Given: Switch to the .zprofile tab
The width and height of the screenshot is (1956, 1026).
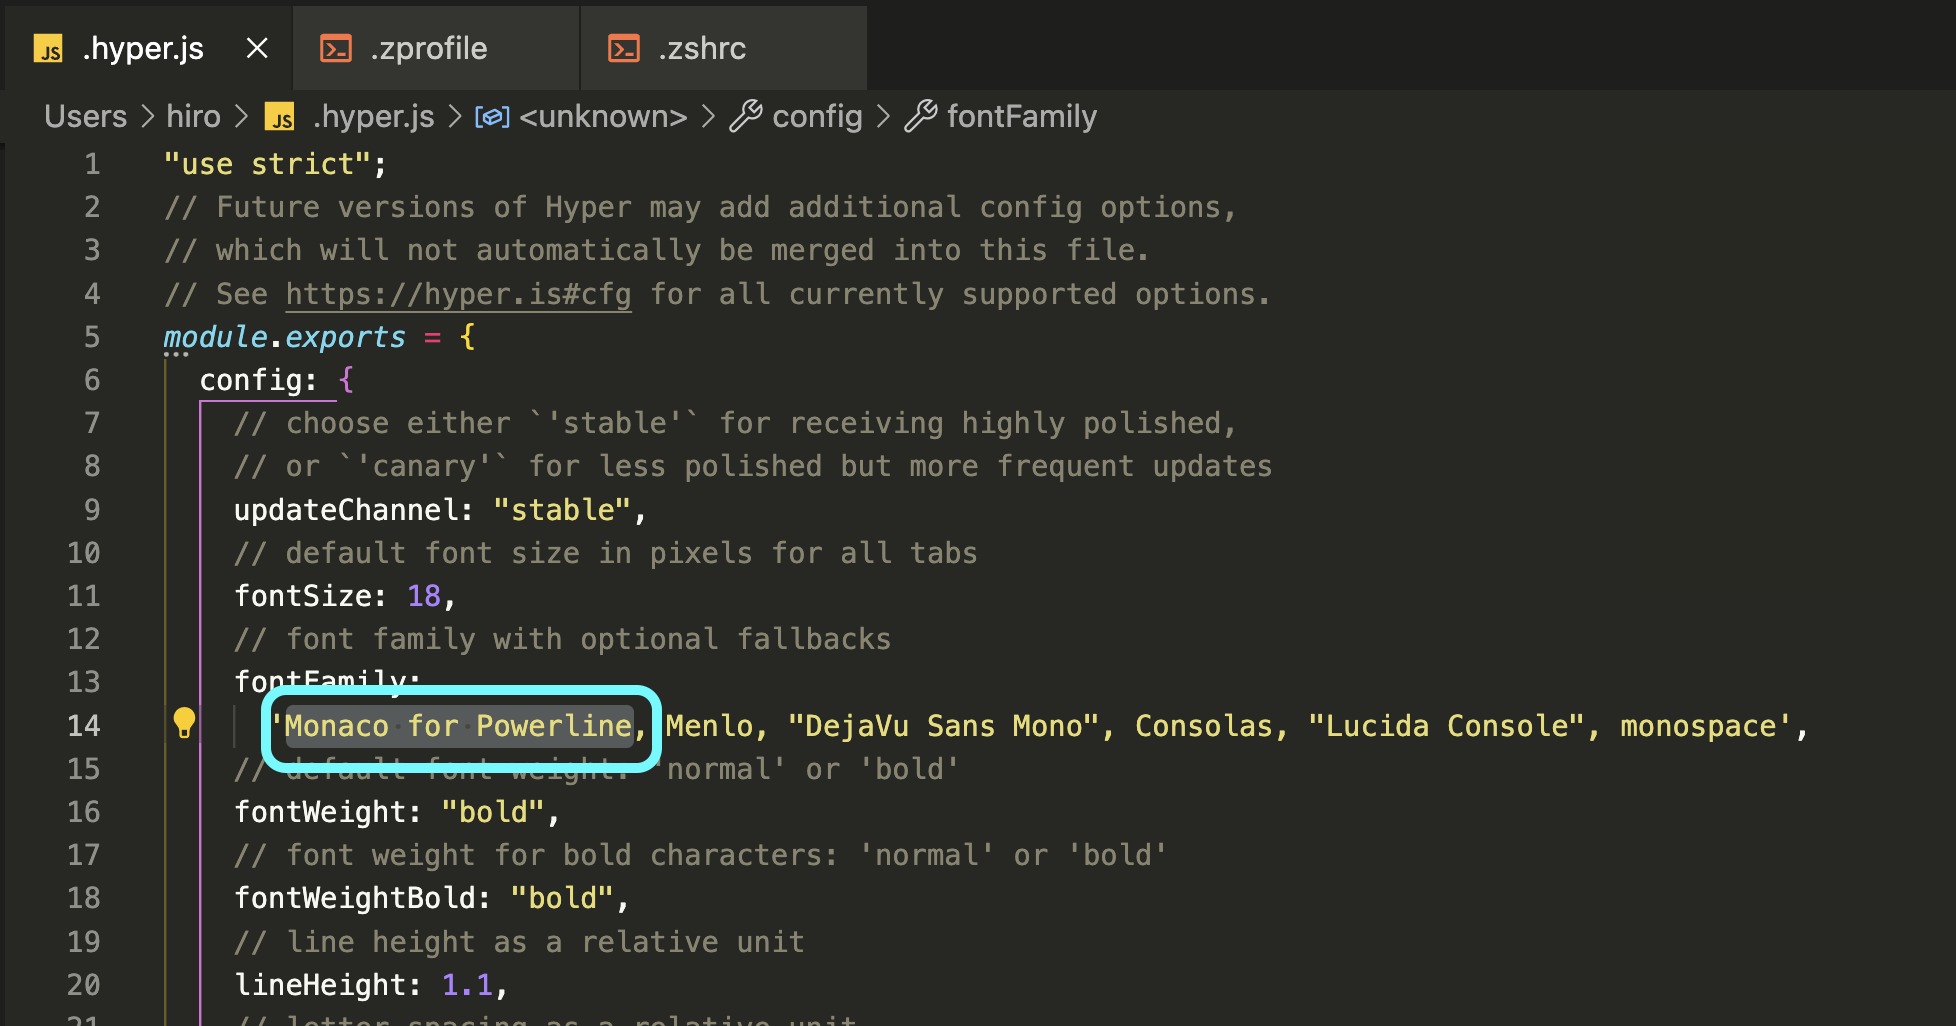Looking at the screenshot, I should (x=436, y=48).
